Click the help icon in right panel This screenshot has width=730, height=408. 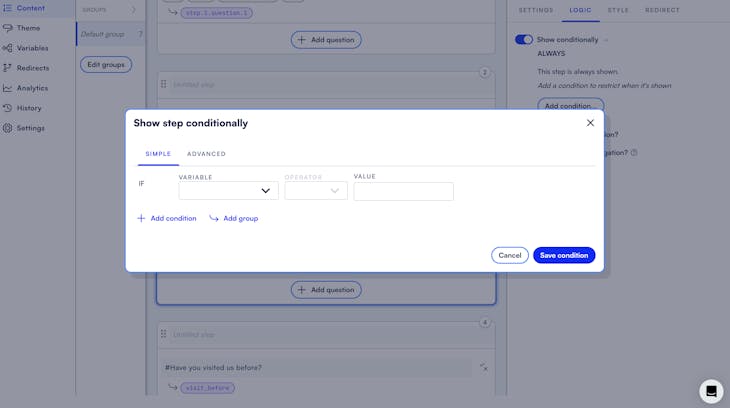pos(634,152)
